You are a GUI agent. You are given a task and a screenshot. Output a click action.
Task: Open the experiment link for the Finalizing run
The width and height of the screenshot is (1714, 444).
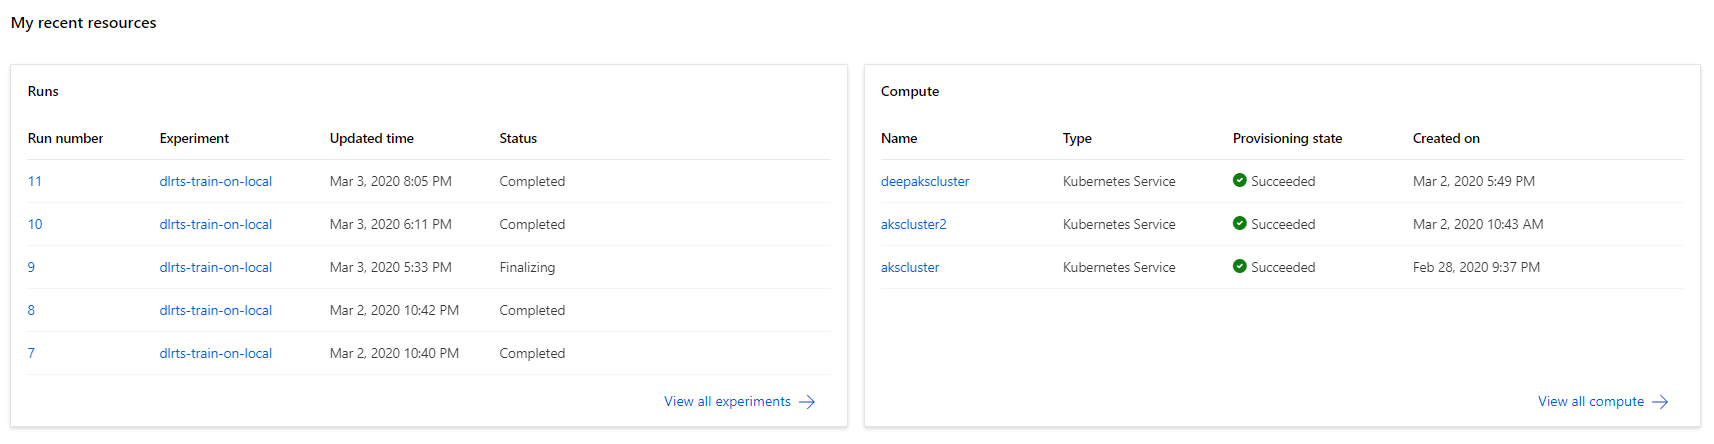pyautogui.click(x=215, y=267)
